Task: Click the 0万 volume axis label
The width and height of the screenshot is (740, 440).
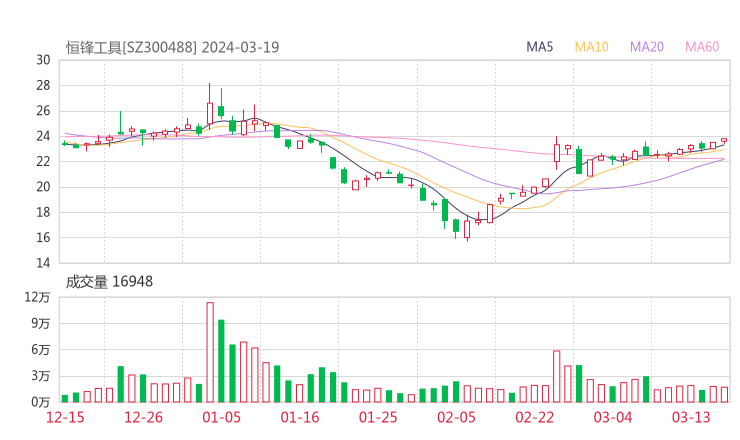Action: (41, 402)
